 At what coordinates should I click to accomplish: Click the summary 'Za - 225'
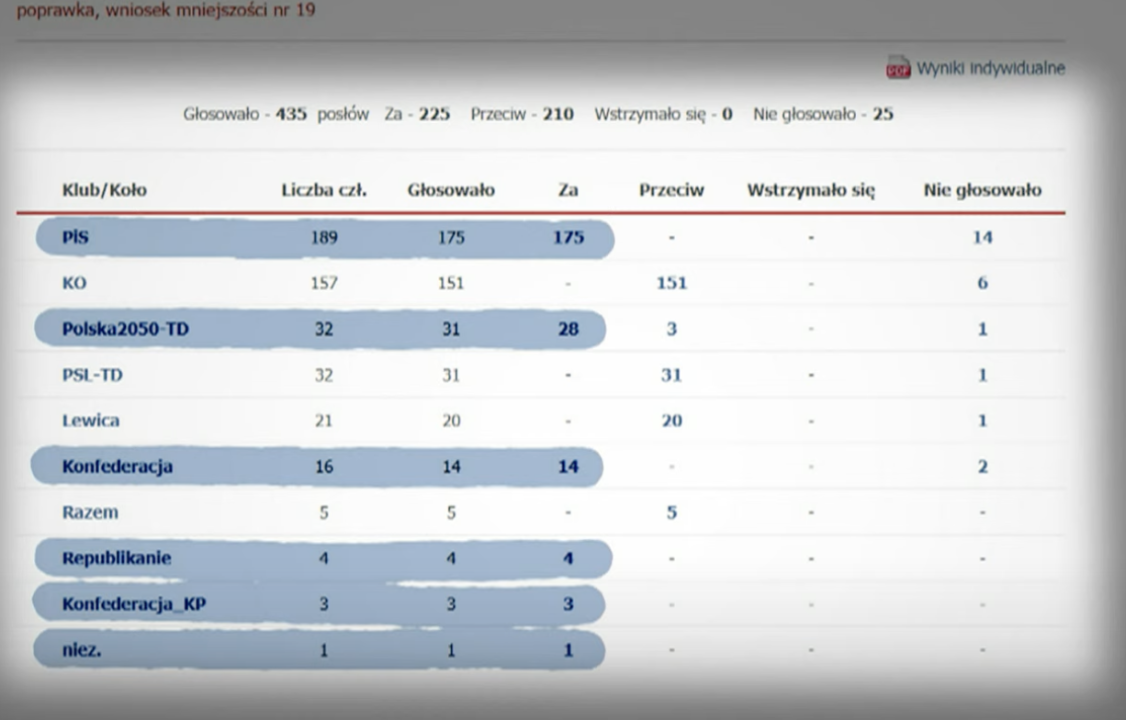pyautogui.click(x=417, y=114)
